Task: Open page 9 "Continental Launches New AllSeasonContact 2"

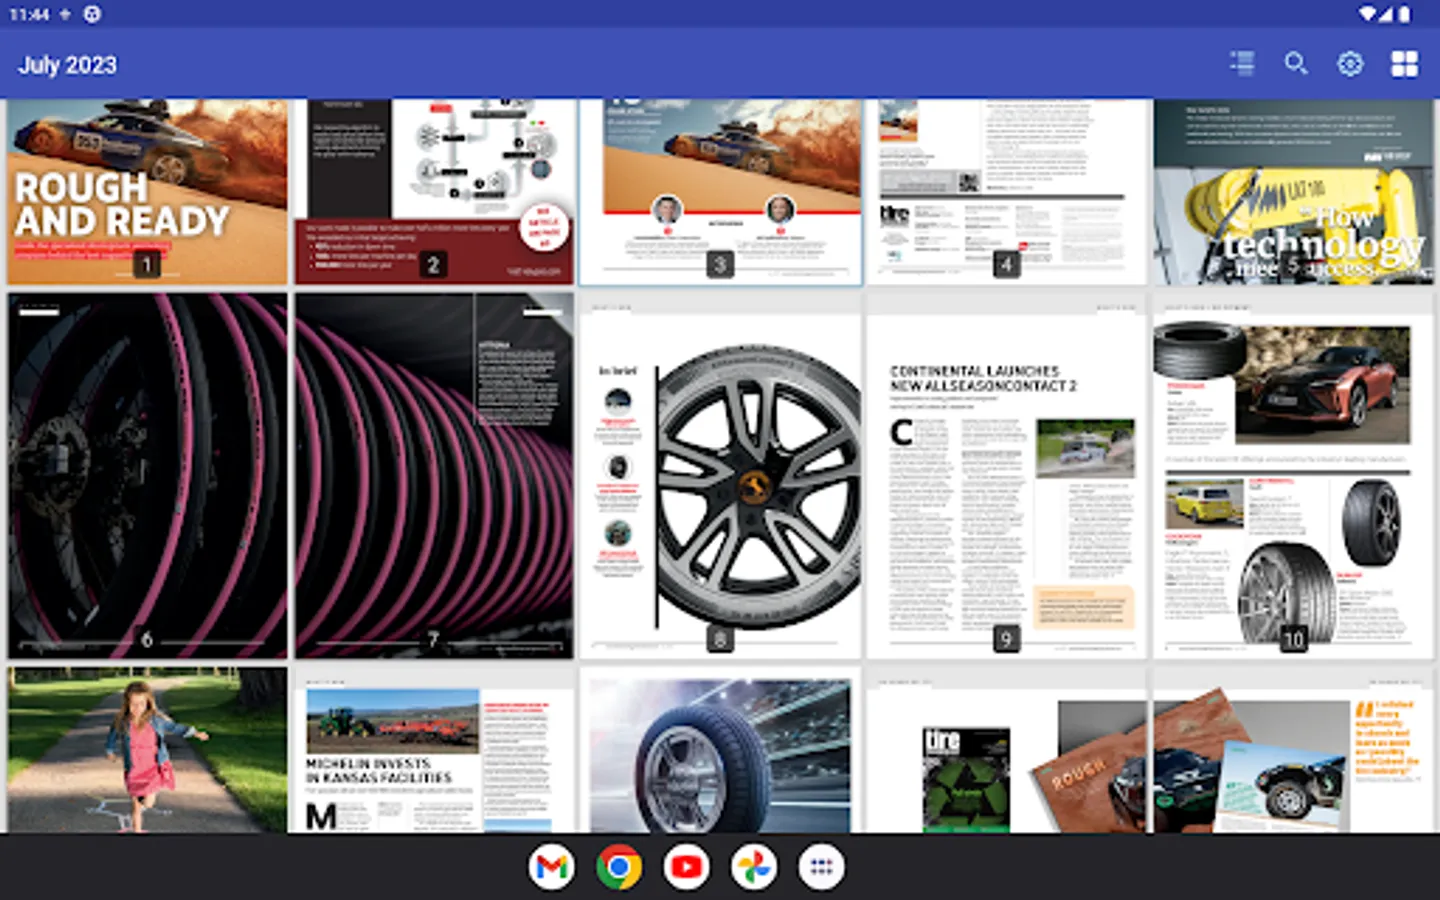Action: 1006,476
